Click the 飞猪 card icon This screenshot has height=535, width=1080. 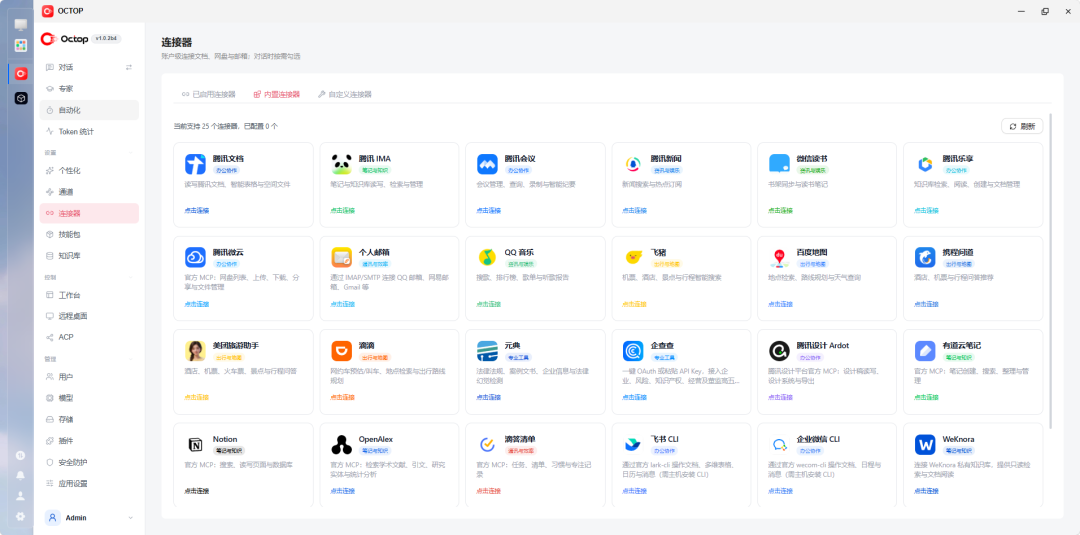[x=634, y=258]
